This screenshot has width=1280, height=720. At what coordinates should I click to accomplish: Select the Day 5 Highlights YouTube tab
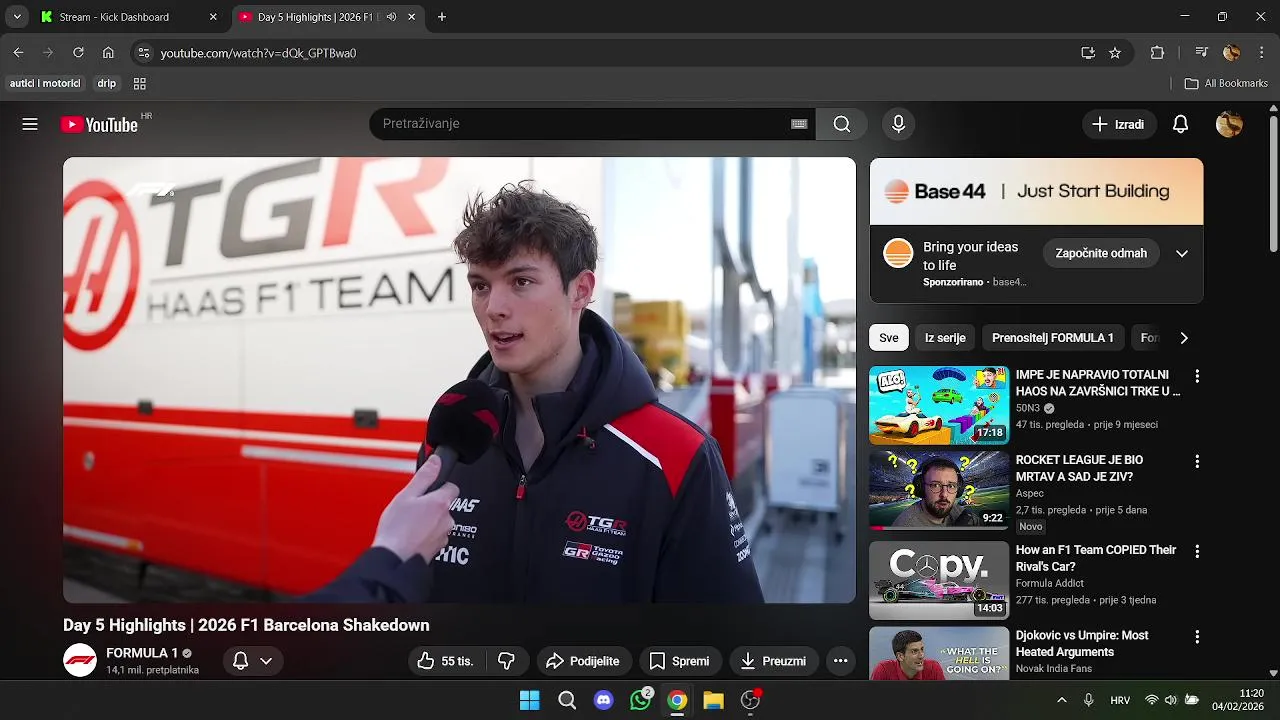[328, 17]
